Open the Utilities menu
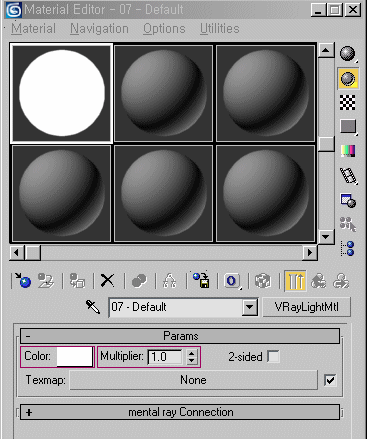 (x=220, y=29)
